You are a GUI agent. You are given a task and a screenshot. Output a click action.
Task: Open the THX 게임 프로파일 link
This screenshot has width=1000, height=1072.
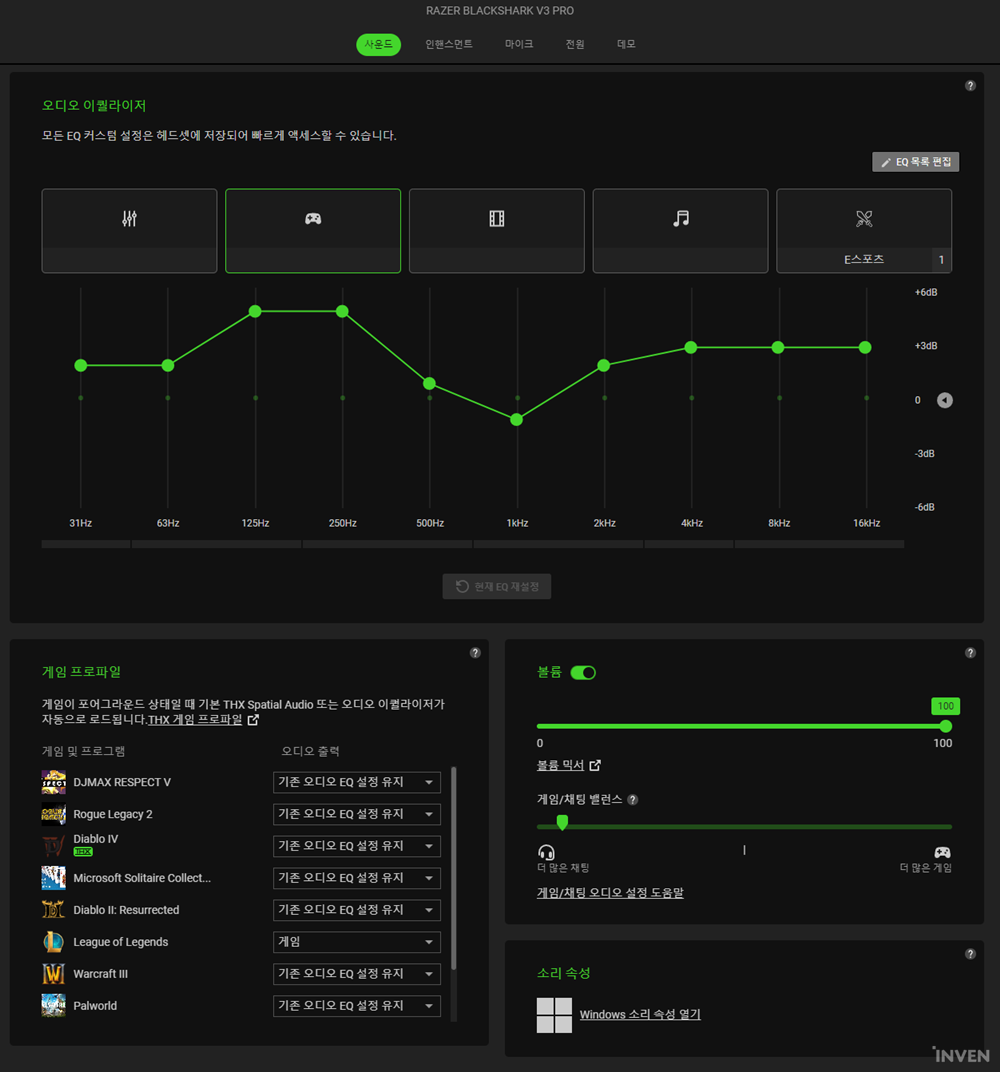(195, 720)
